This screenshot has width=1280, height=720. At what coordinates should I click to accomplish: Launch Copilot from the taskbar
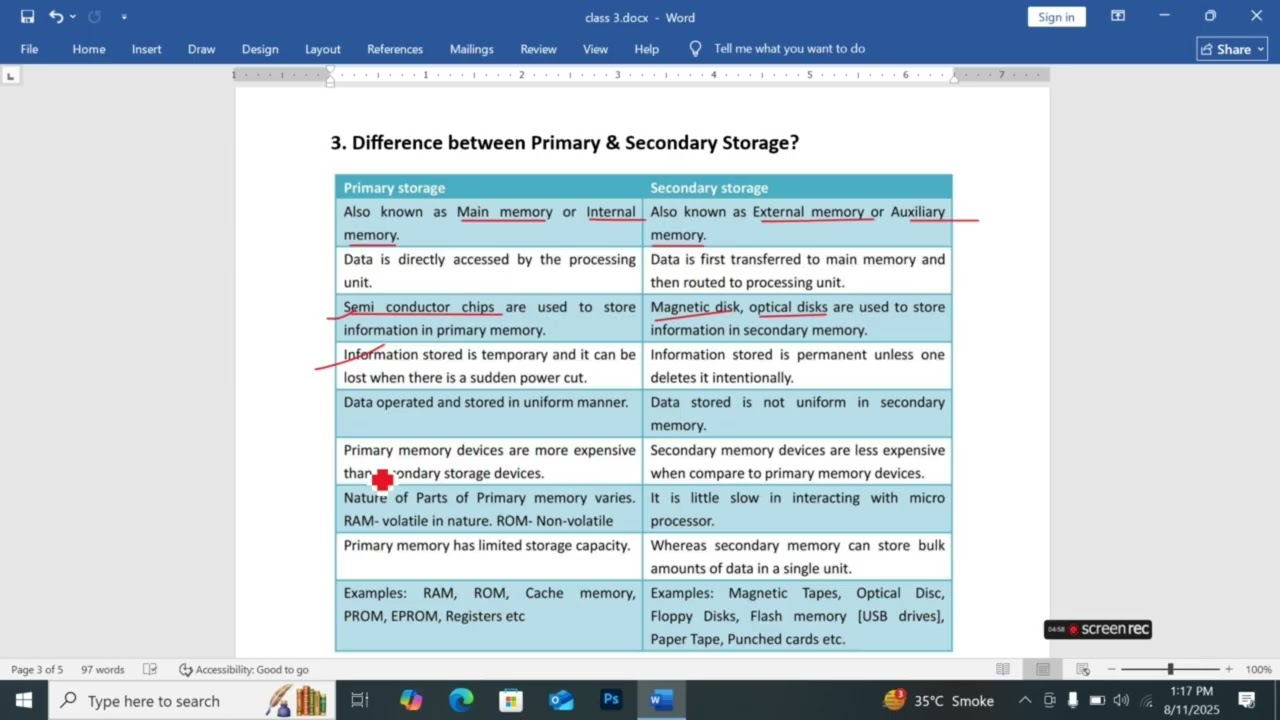411,701
